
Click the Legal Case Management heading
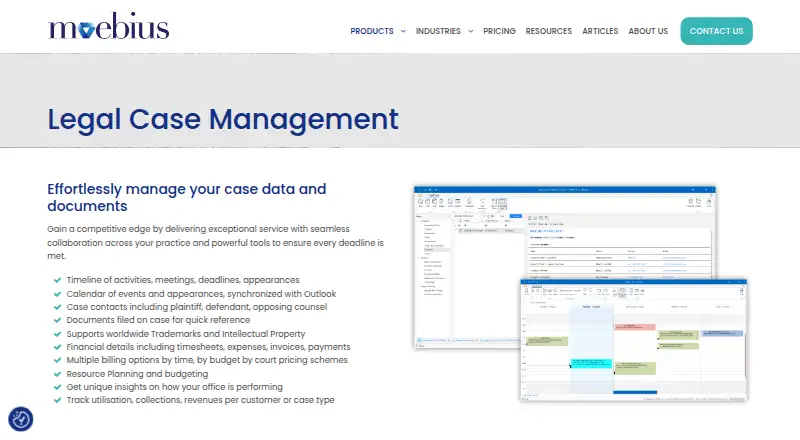[x=223, y=119]
